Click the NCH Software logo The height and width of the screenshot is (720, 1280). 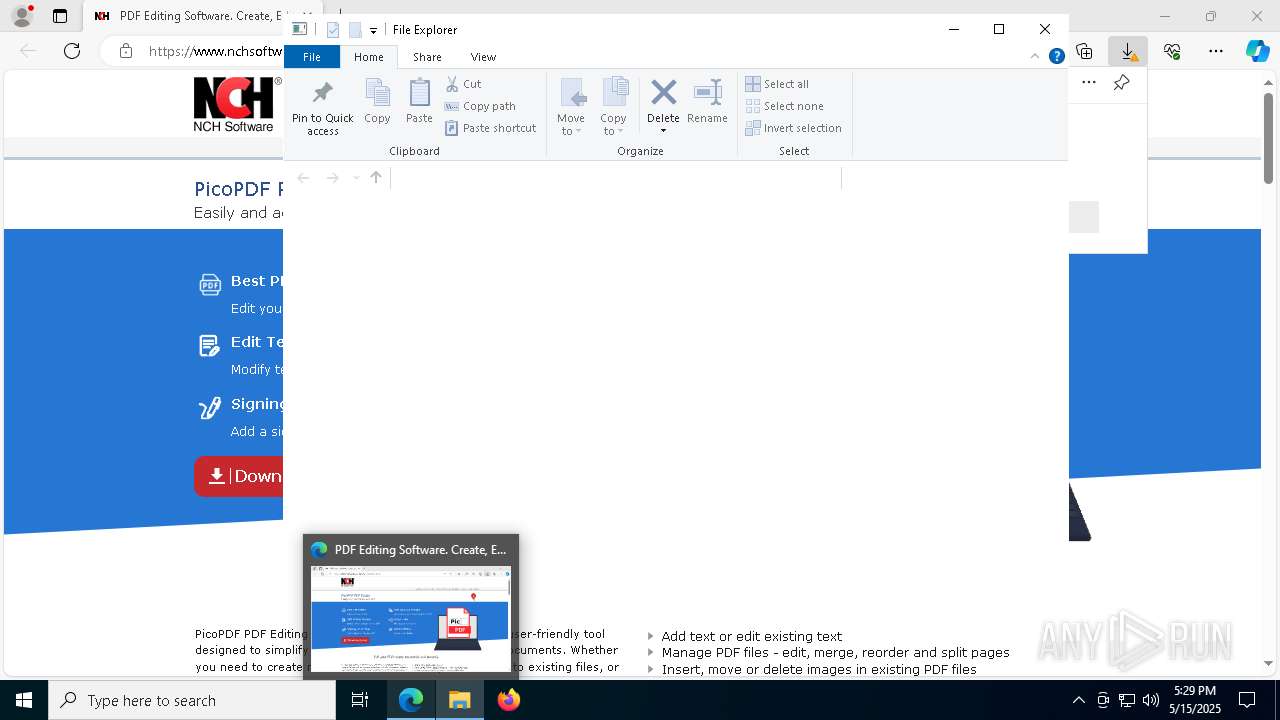238,104
